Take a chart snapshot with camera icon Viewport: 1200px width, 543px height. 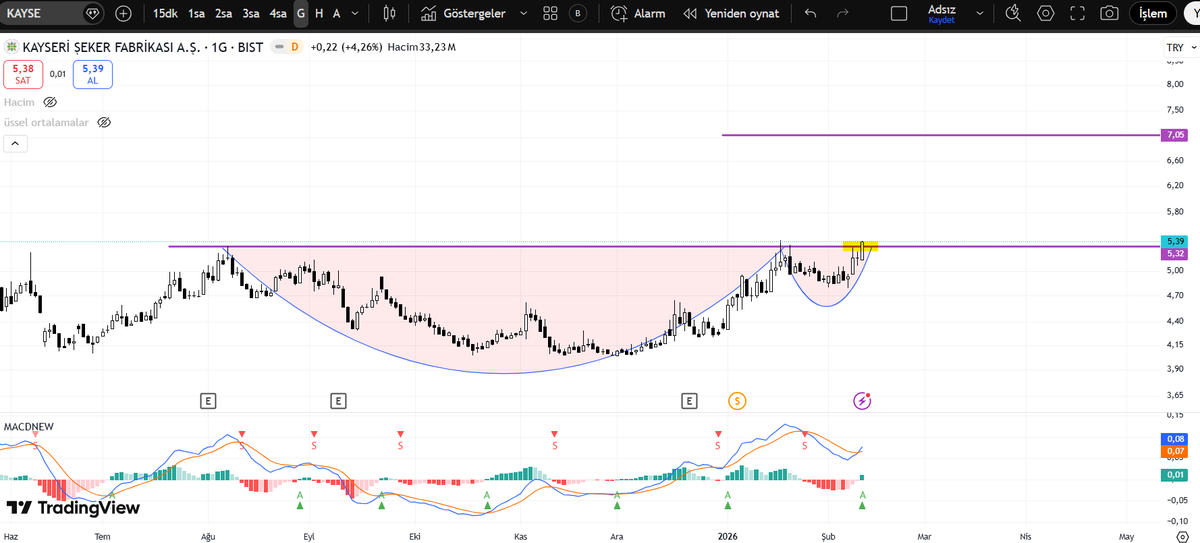1109,14
